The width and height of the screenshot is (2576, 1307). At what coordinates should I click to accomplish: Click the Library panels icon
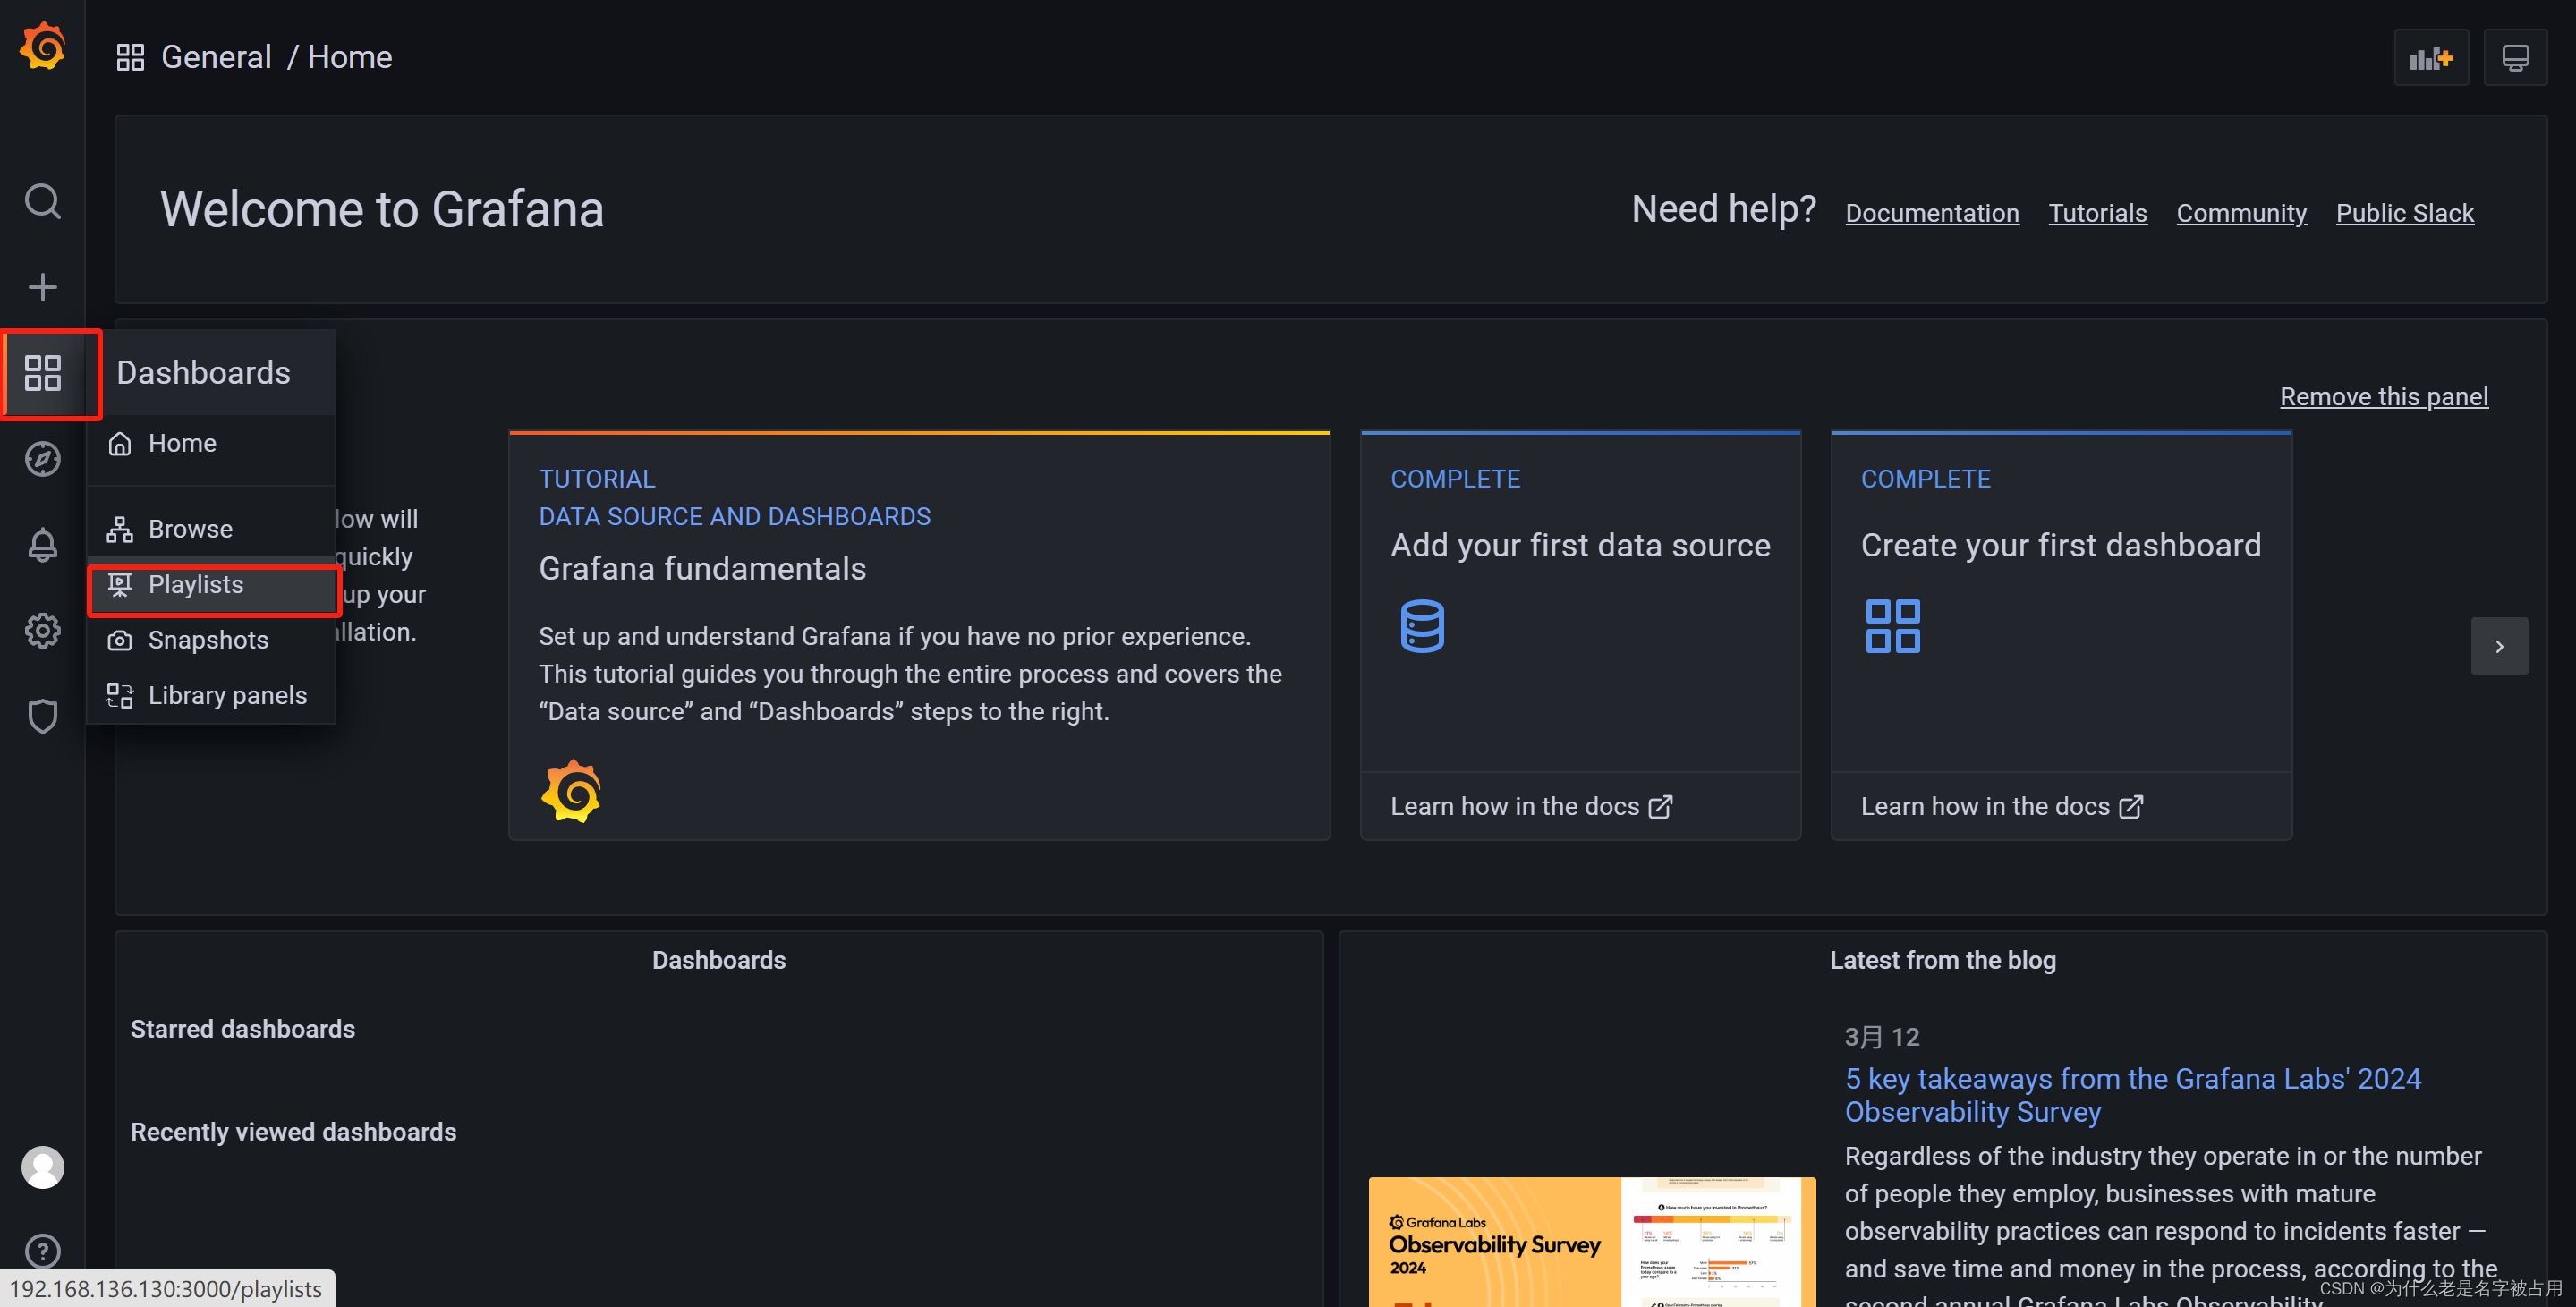click(x=120, y=695)
